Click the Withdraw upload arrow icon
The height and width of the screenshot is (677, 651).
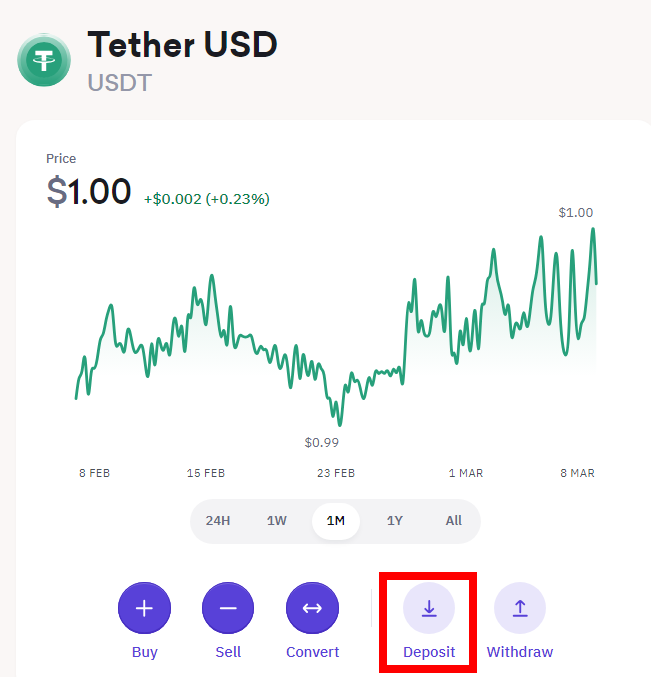[x=520, y=608]
